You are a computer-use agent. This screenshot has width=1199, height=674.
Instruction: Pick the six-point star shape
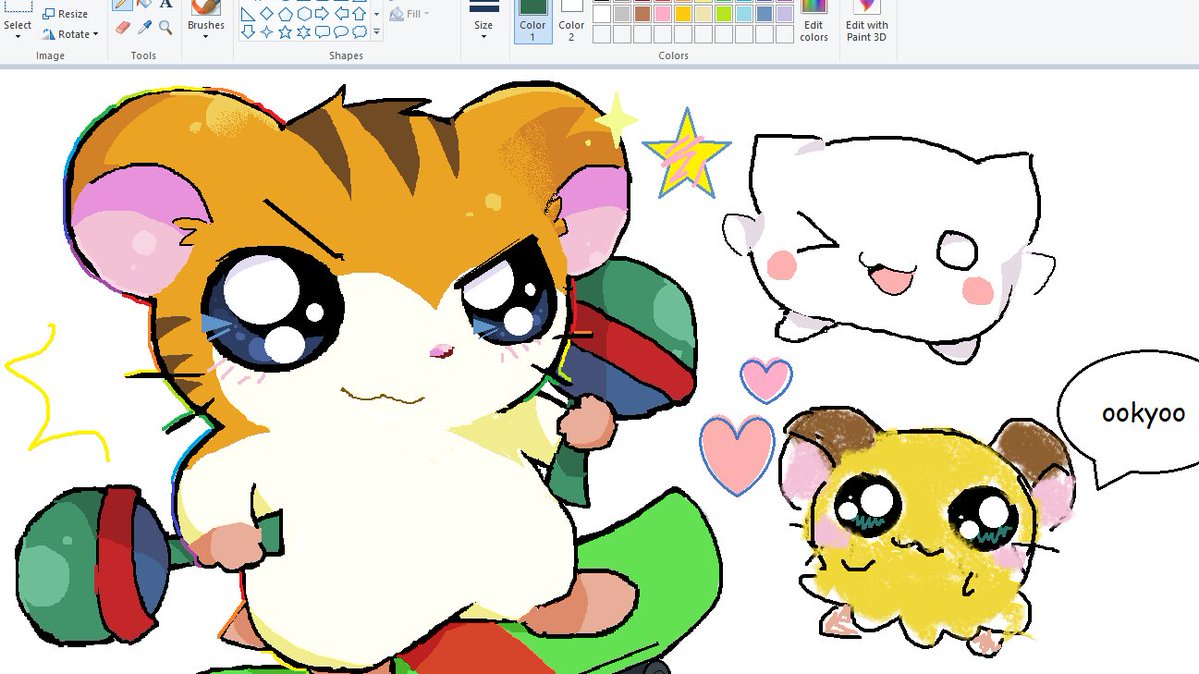[x=304, y=32]
